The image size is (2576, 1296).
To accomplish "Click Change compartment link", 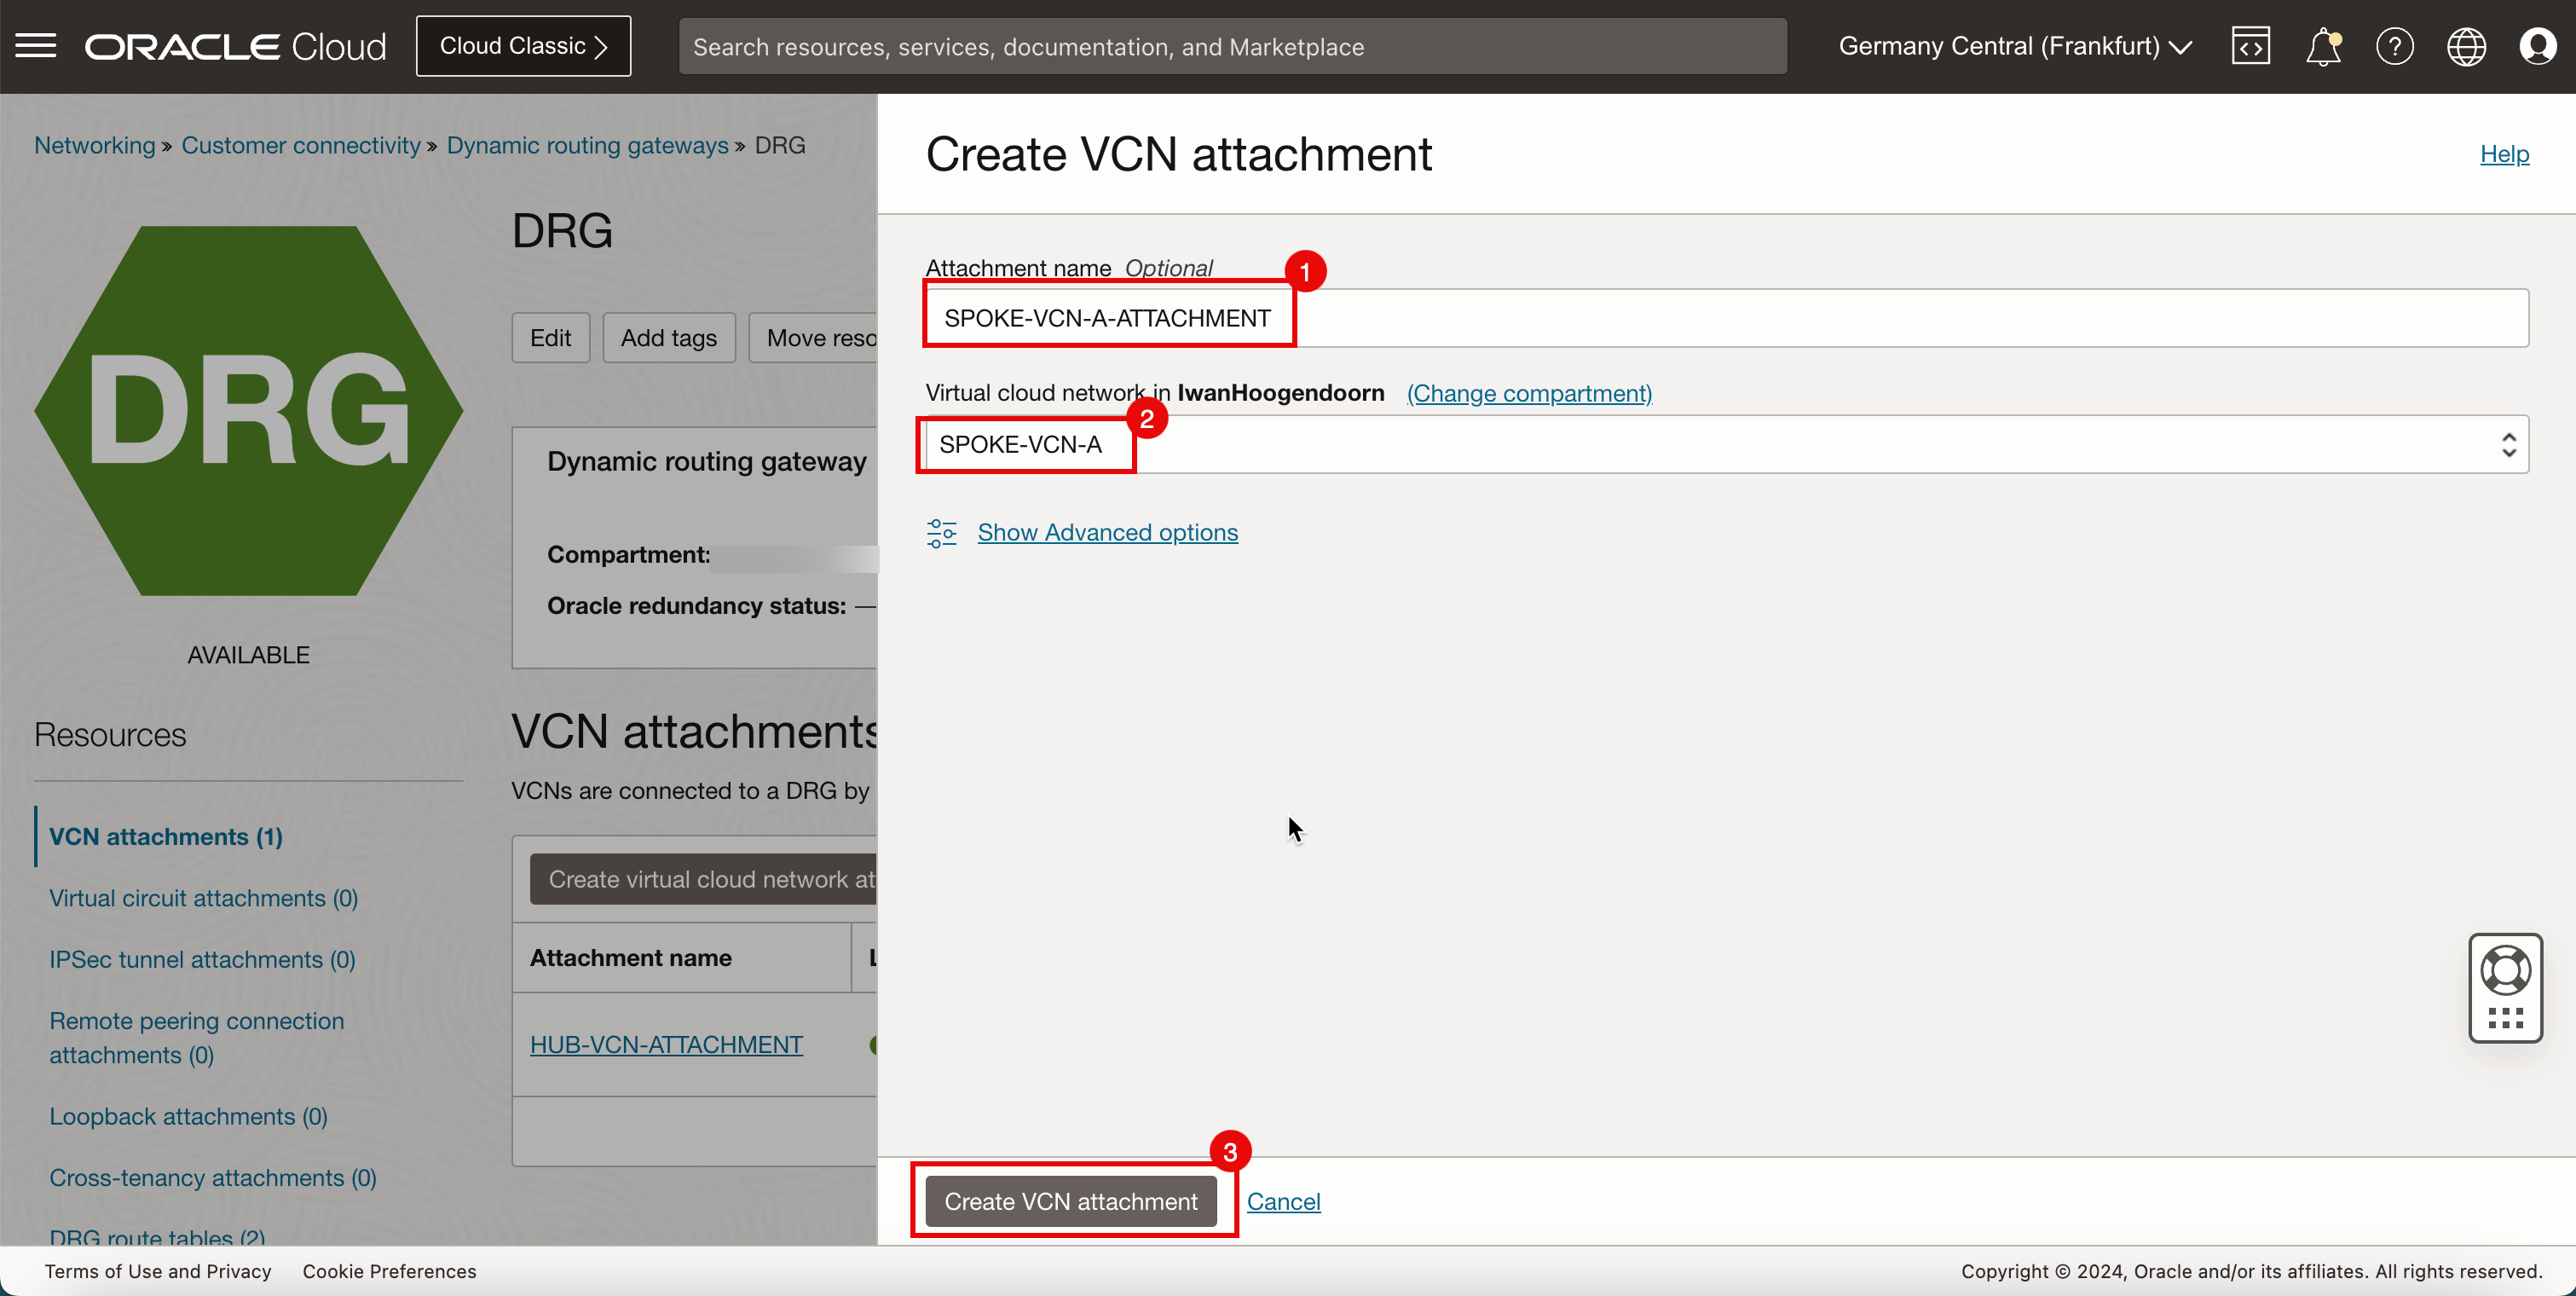I will pyautogui.click(x=1527, y=391).
